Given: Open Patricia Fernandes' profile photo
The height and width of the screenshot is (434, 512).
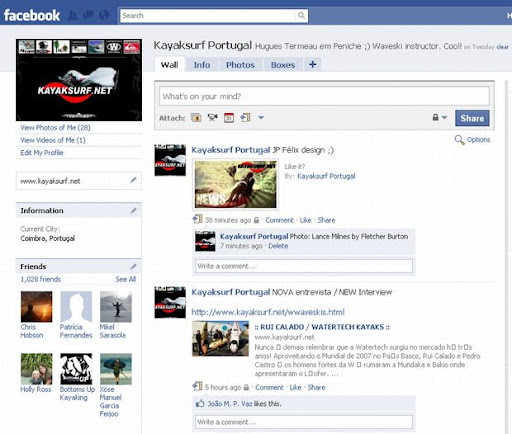Looking at the screenshot, I should pyautogui.click(x=76, y=307).
